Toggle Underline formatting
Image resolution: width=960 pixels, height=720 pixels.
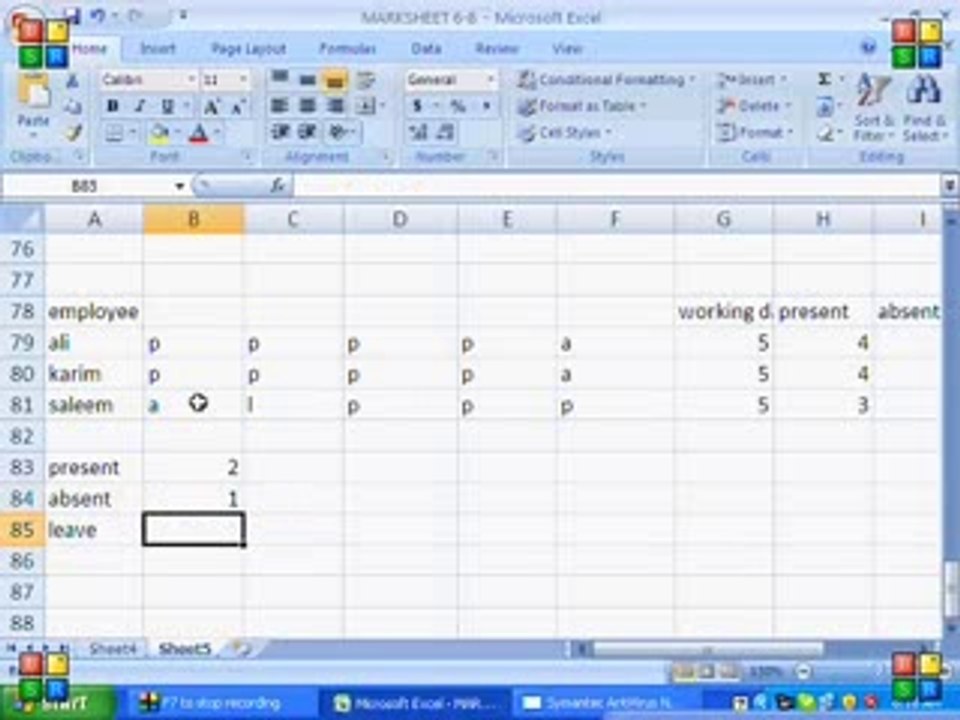tap(167, 106)
